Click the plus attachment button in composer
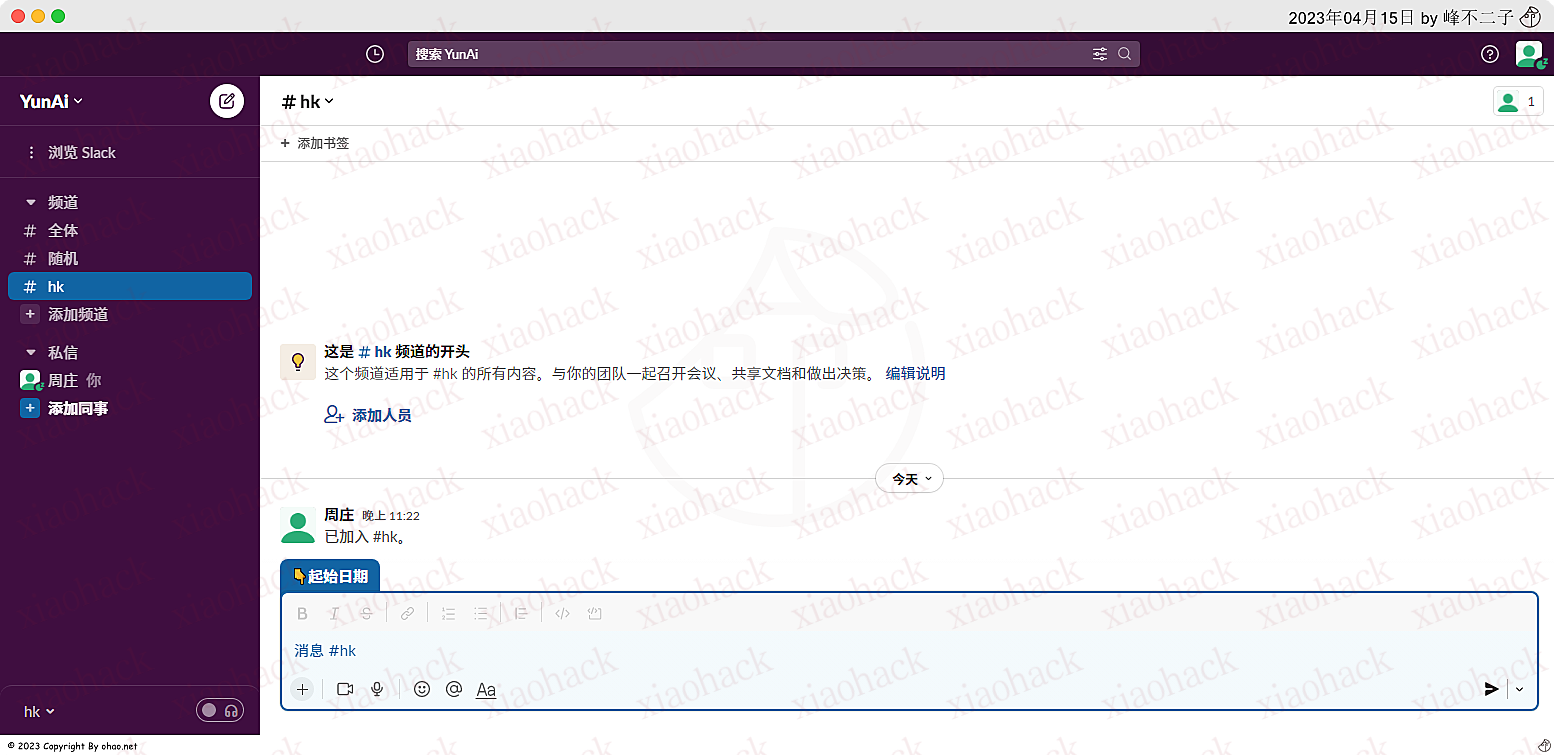Screen dimensions: 1554x755 [302, 689]
